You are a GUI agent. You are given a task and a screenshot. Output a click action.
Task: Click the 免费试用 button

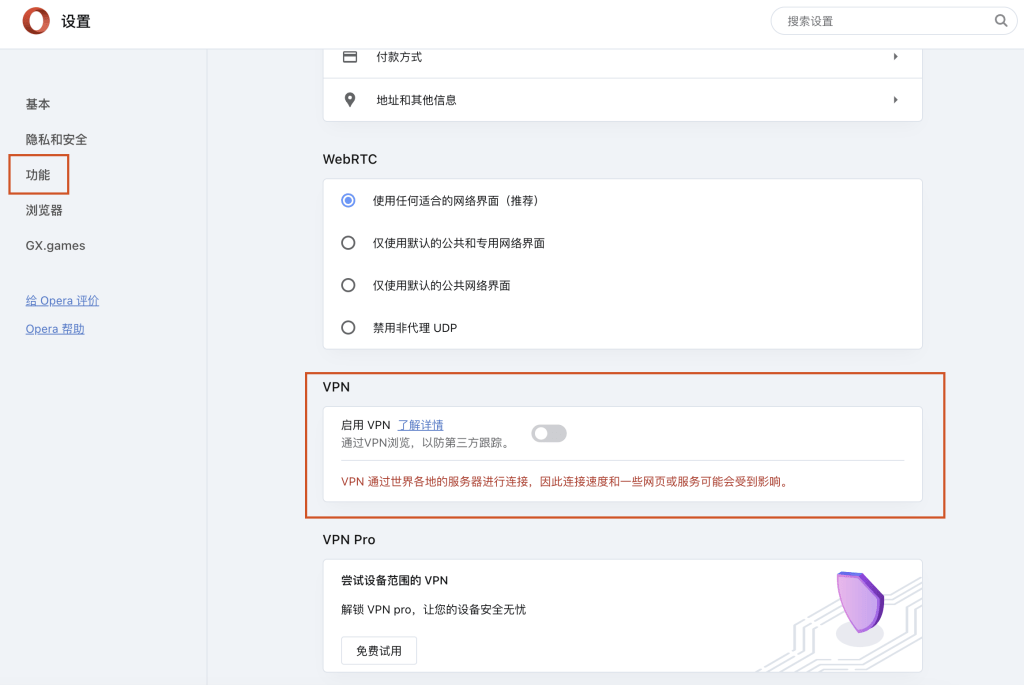379,650
